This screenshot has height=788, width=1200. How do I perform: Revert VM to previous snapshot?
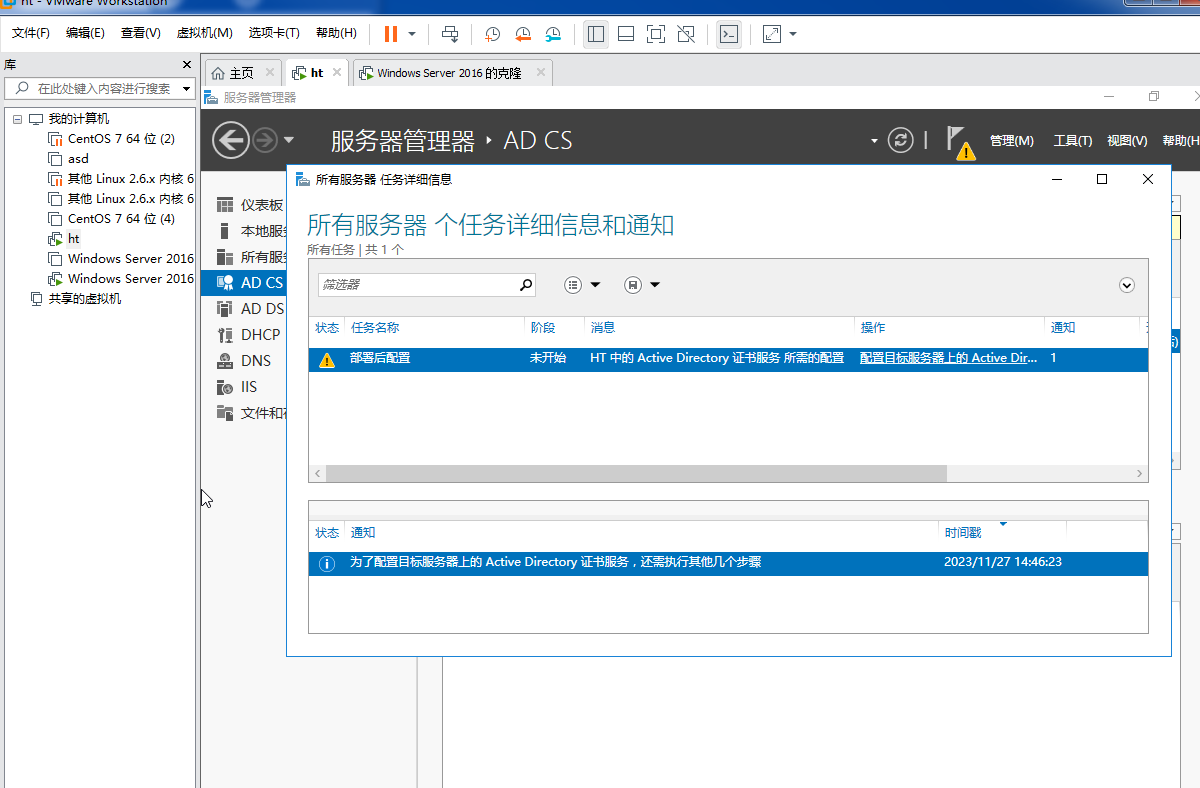coord(523,34)
